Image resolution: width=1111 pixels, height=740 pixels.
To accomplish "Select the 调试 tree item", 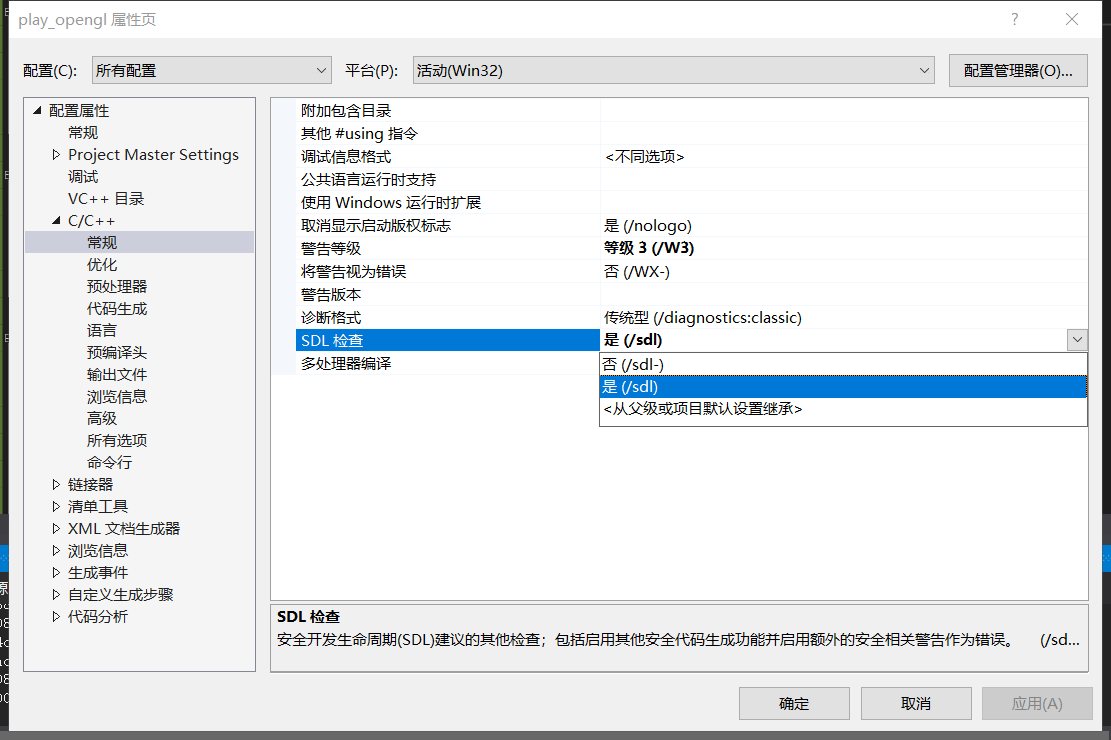I will (83, 176).
